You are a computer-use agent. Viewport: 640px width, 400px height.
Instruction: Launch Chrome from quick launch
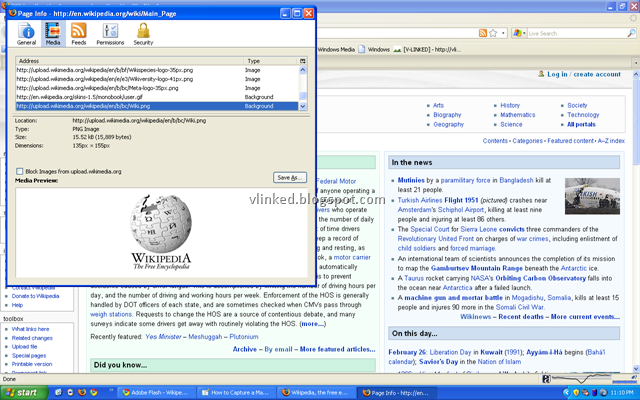click(94, 392)
